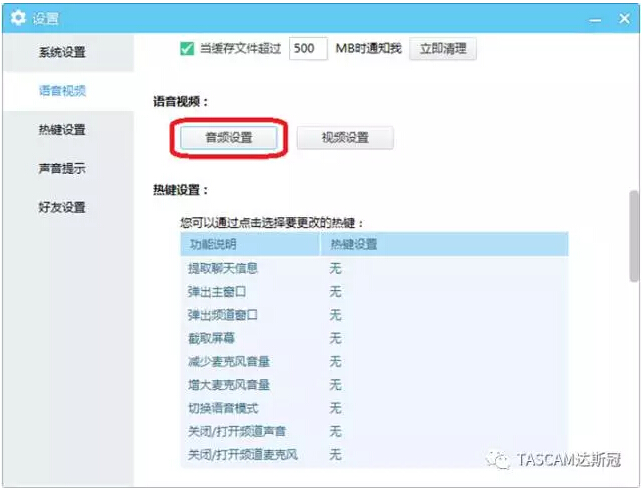Click the 无 hotkey value for 截取屏幕
The height and width of the screenshot is (492, 642).
pyautogui.click(x=335, y=338)
